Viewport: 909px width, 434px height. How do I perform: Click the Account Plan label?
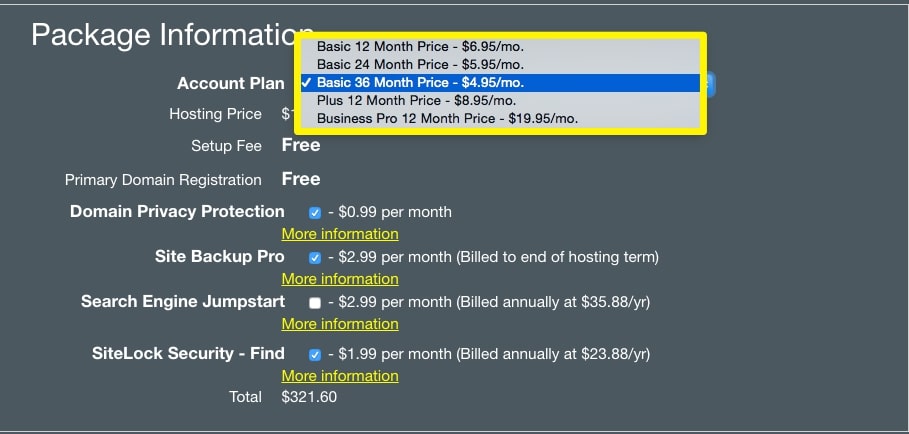(231, 84)
